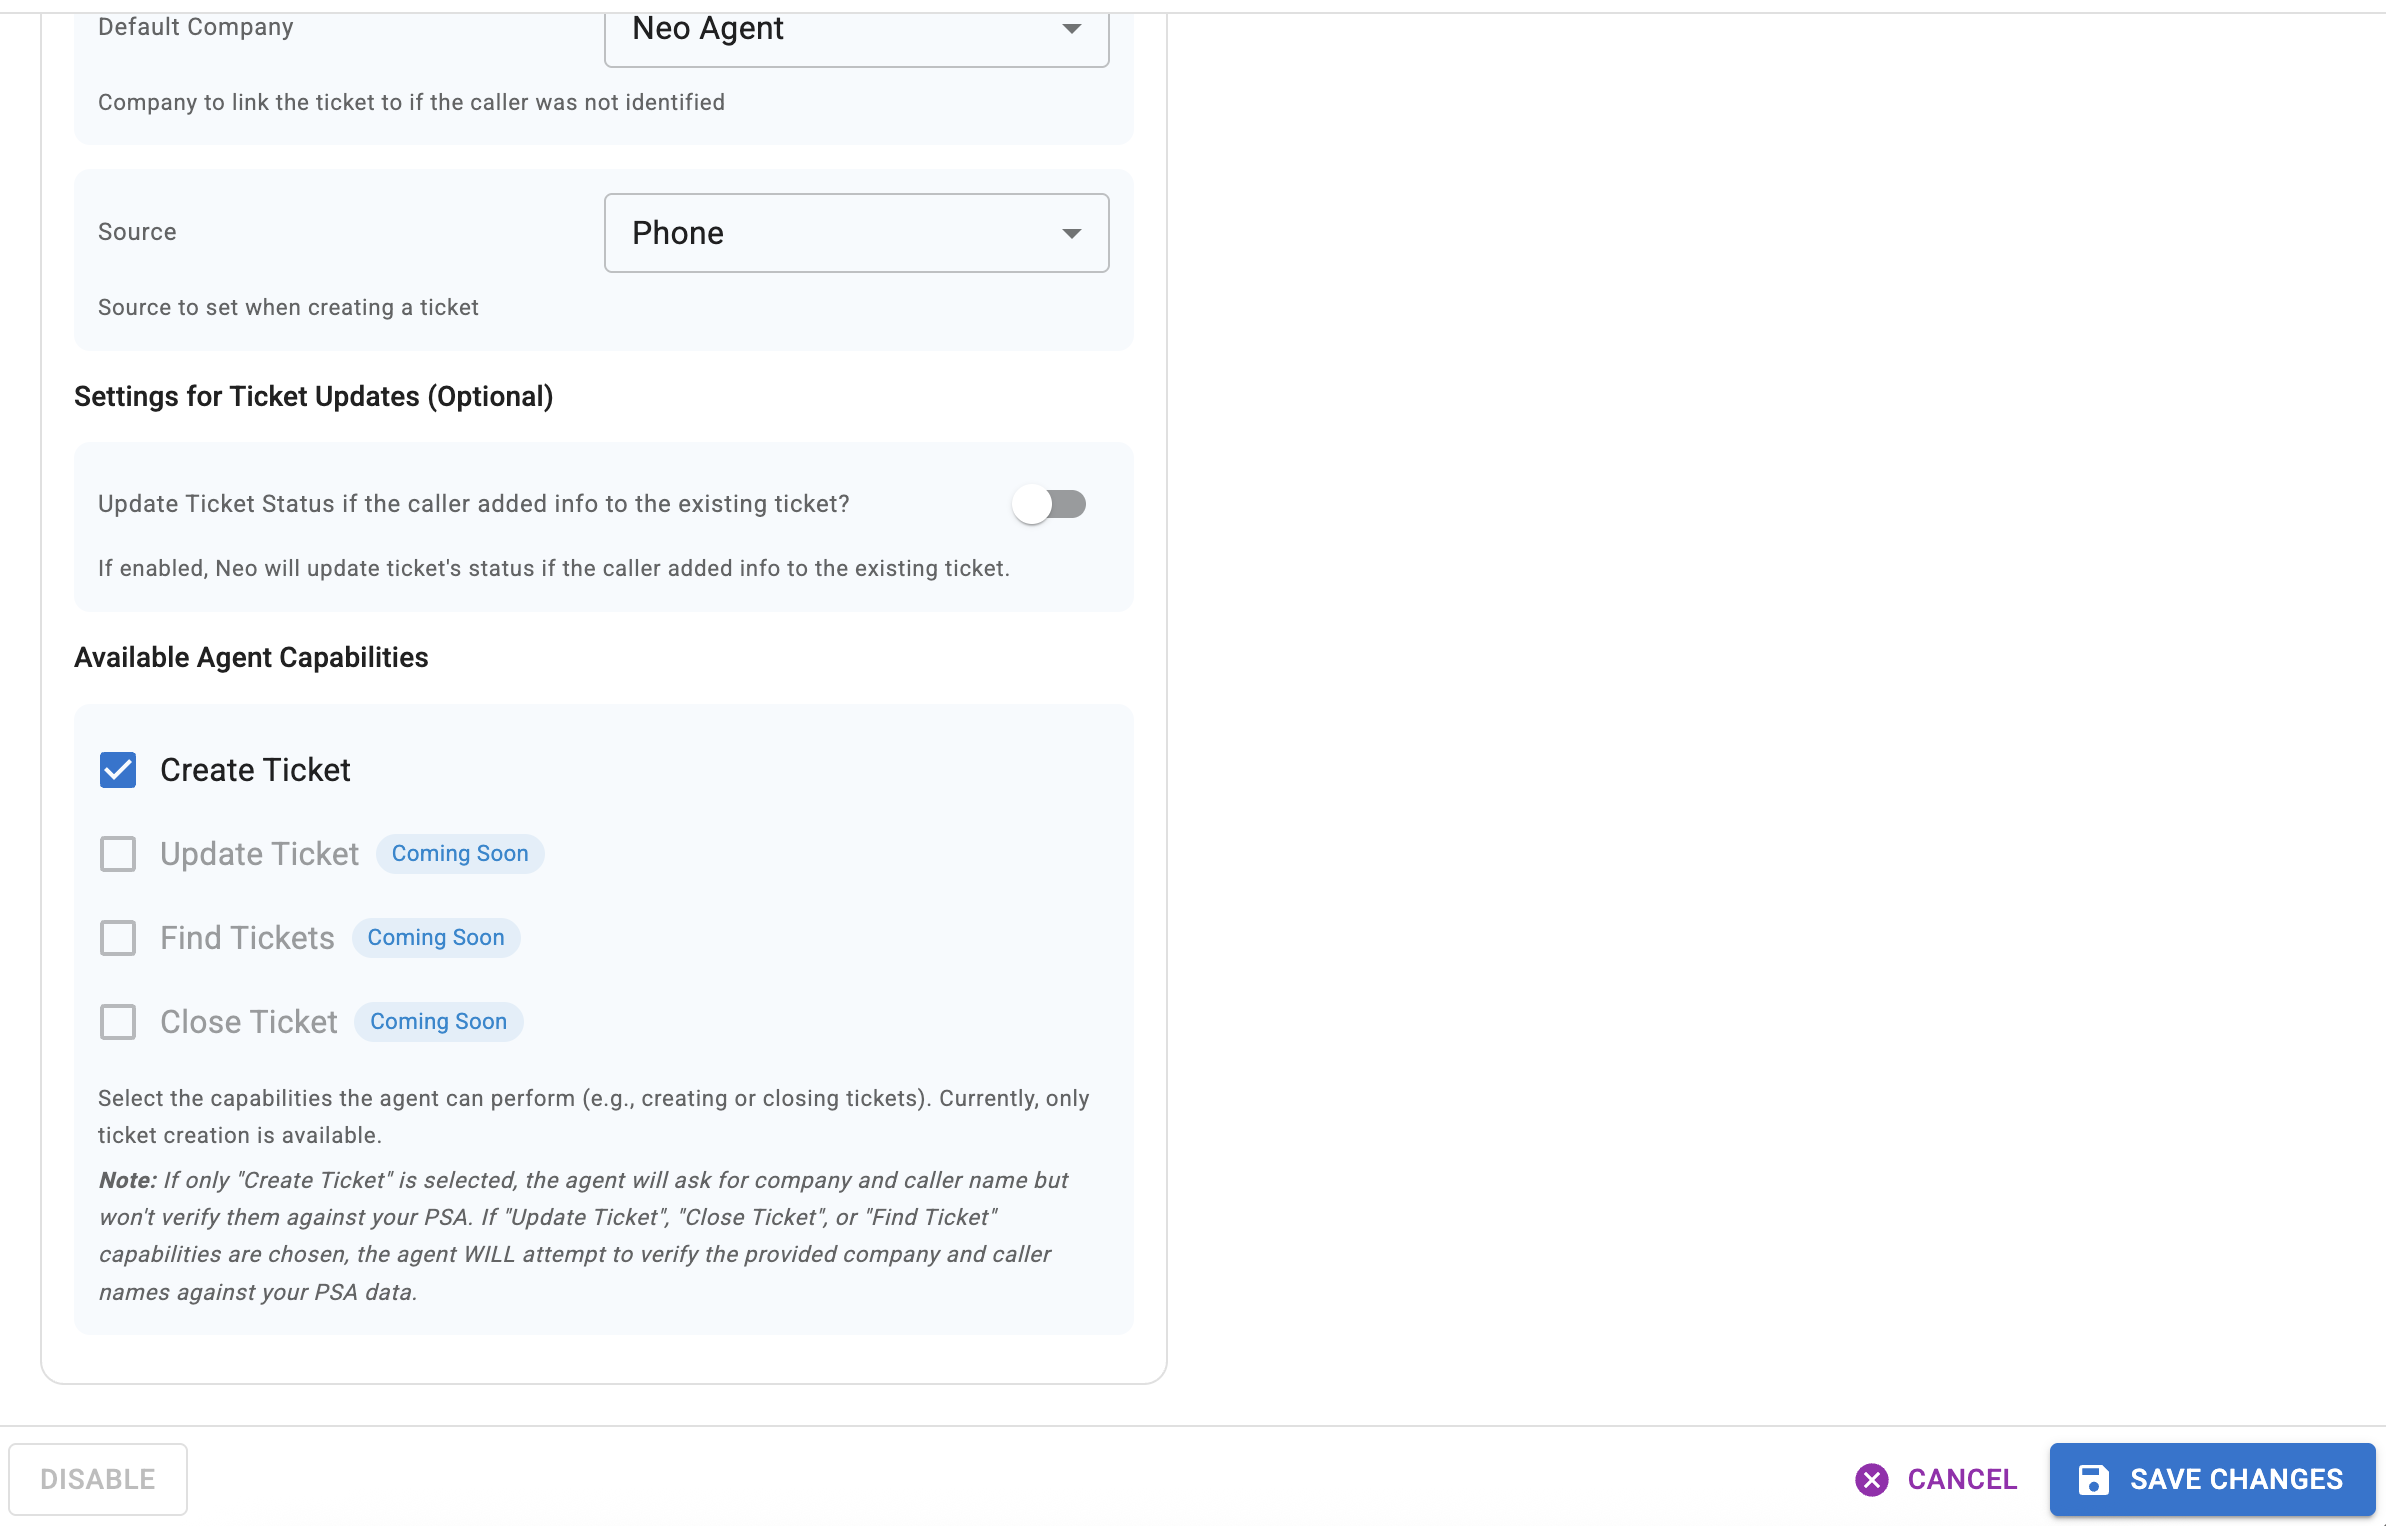Click 'Select the capabilities the agent can perform' text
This screenshot has height=1526, width=2386.
point(593,1116)
